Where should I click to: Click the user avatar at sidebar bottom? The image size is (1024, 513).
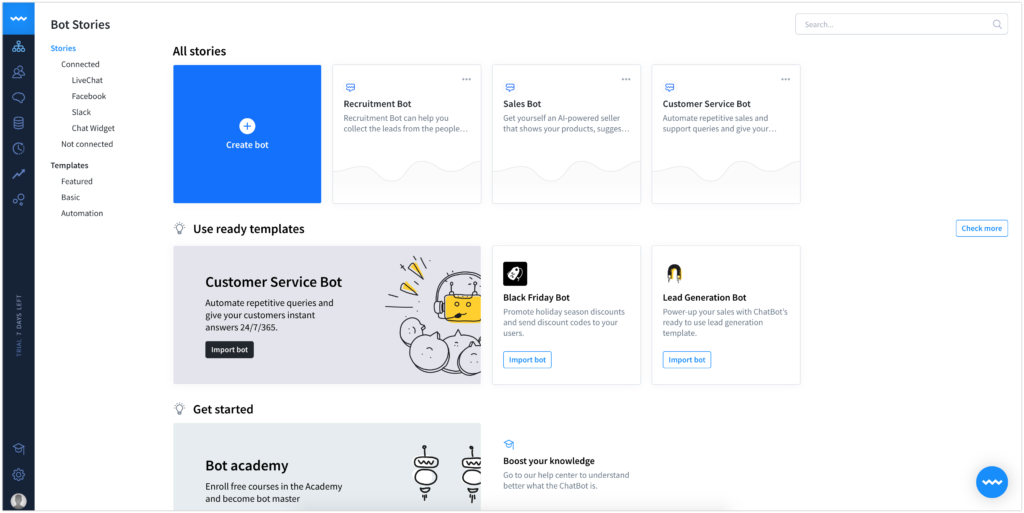pos(18,501)
